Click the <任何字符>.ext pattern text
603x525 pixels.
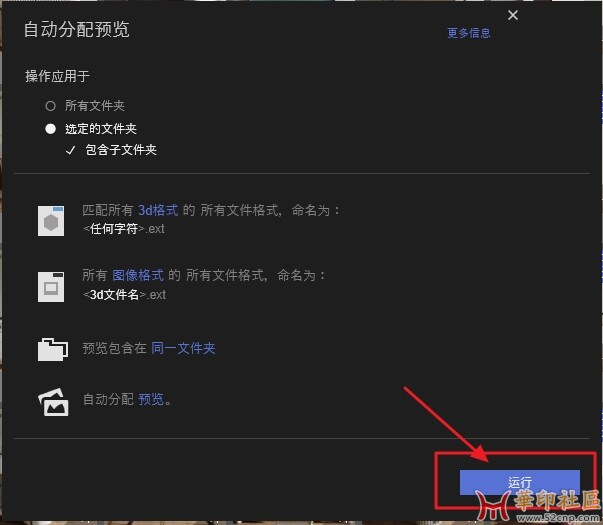(x=124, y=229)
